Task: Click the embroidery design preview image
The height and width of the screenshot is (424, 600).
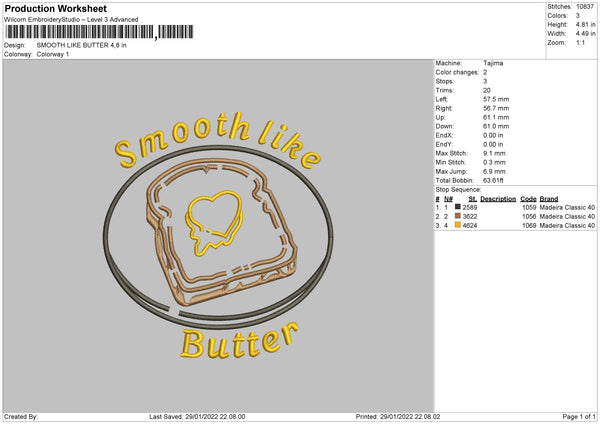Action: point(218,235)
